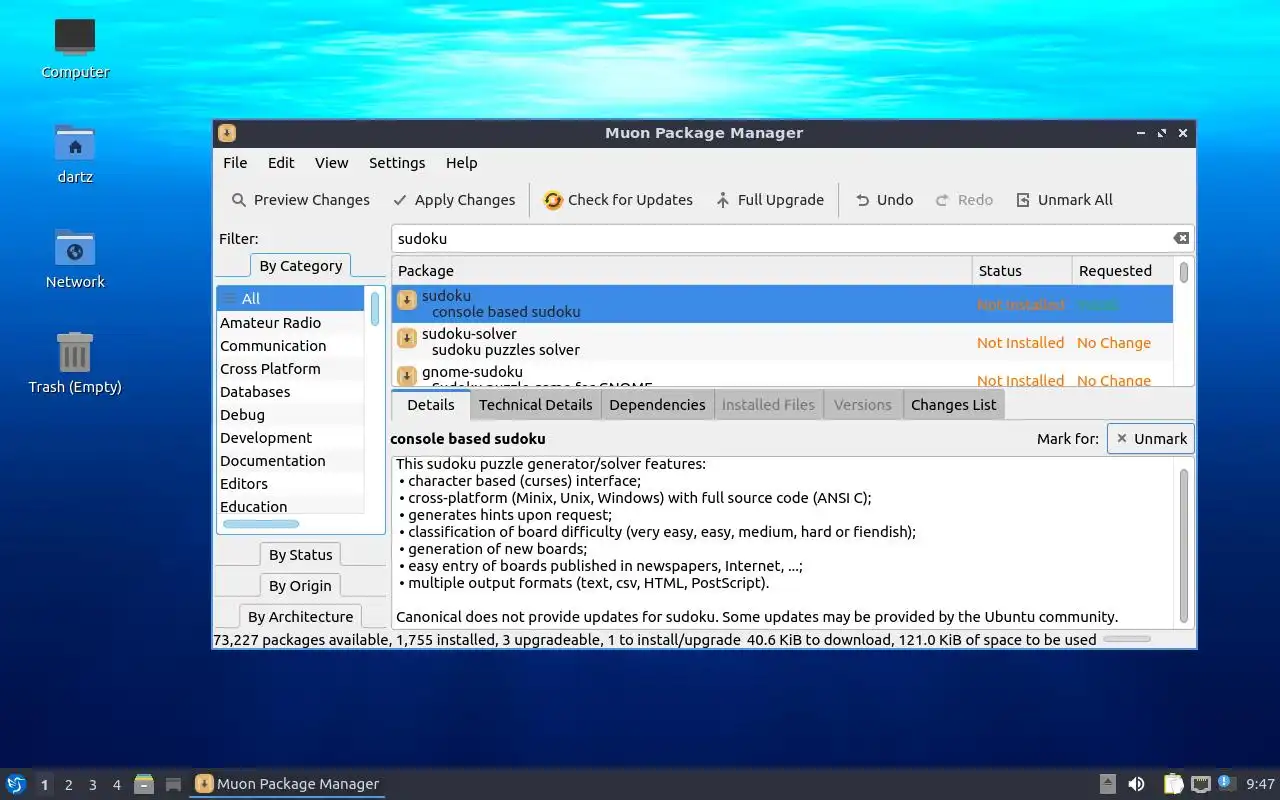The height and width of the screenshot is (800, 1280).
Task: Sort the list by Status column header
Action: click(x=1021, y=271)
